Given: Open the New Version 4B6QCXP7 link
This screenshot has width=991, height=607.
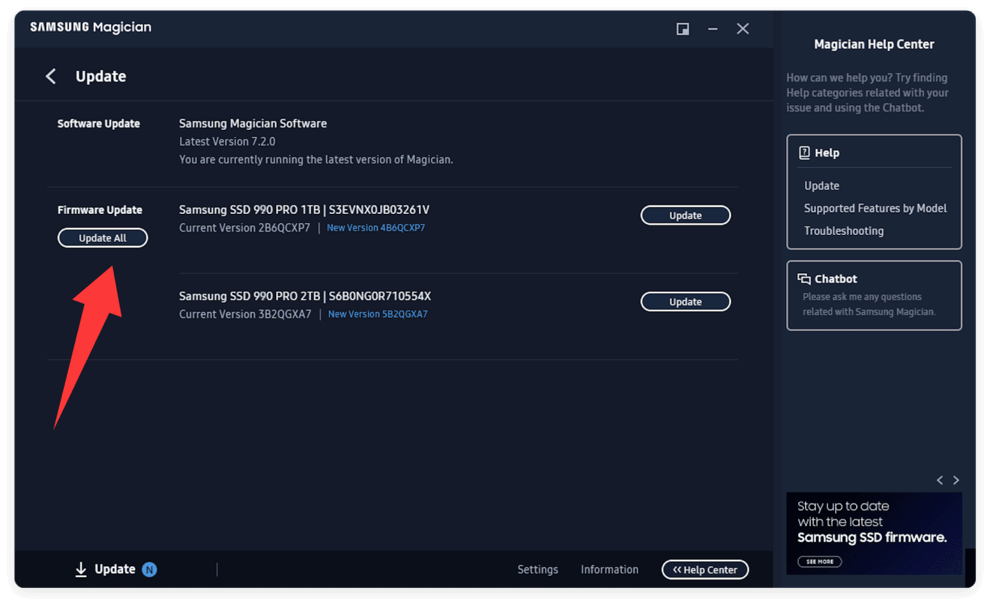Looking at the screenshot, I should [x=375, y=227].
